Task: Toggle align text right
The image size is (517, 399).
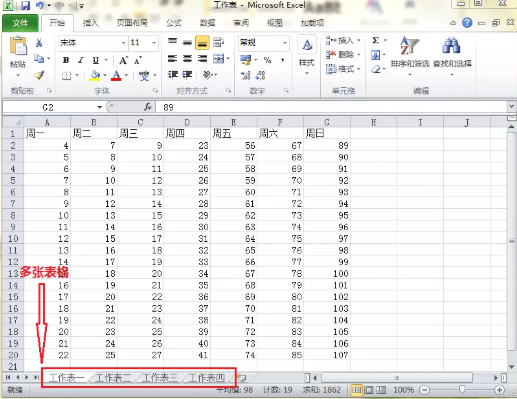Action: click(202, 59)
